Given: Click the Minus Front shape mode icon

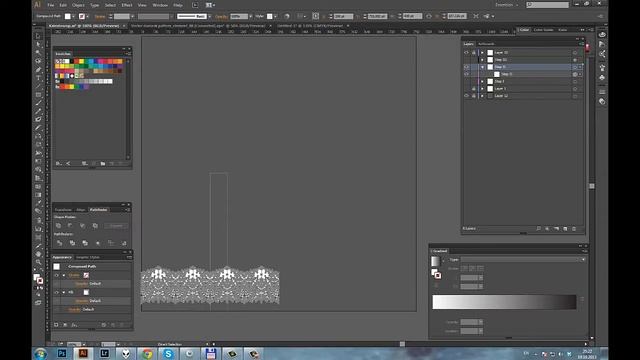Looking at the screenshot, I should coord(70,226).
